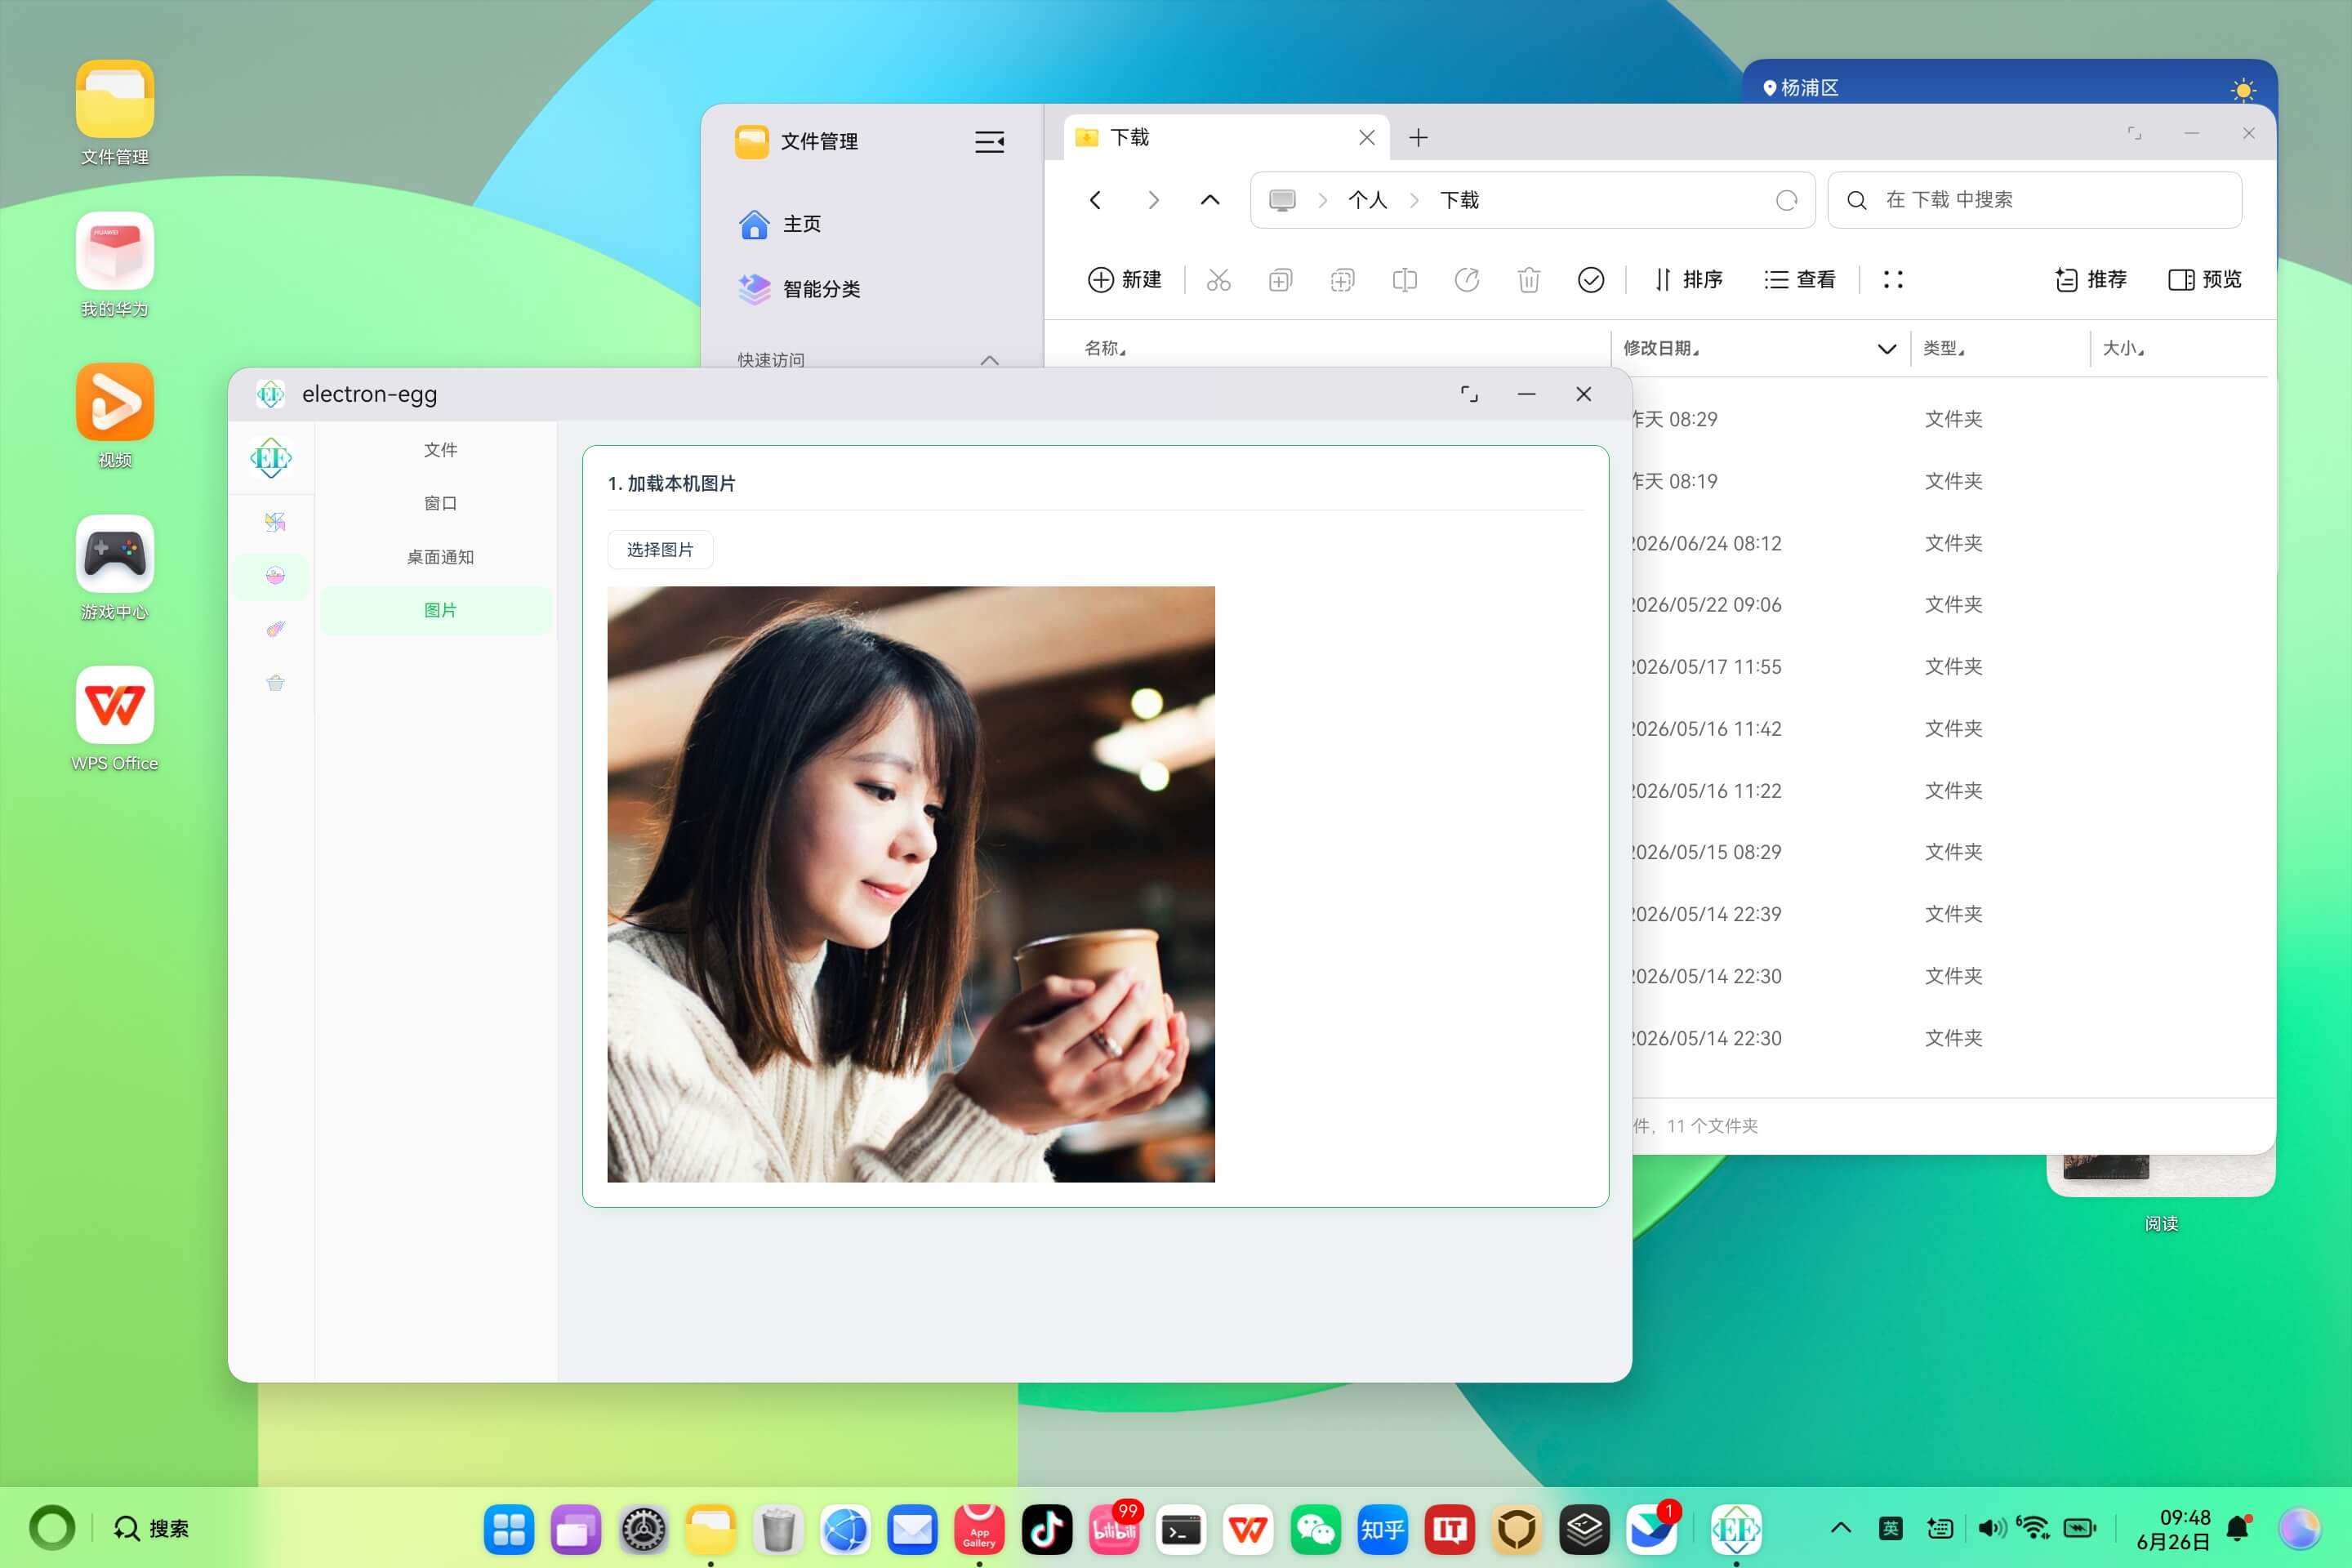This screenshot has width=2352, height=1568.
Task: Select the pinwheel icon in electron-egg sidebar
Action: [275, 522]
